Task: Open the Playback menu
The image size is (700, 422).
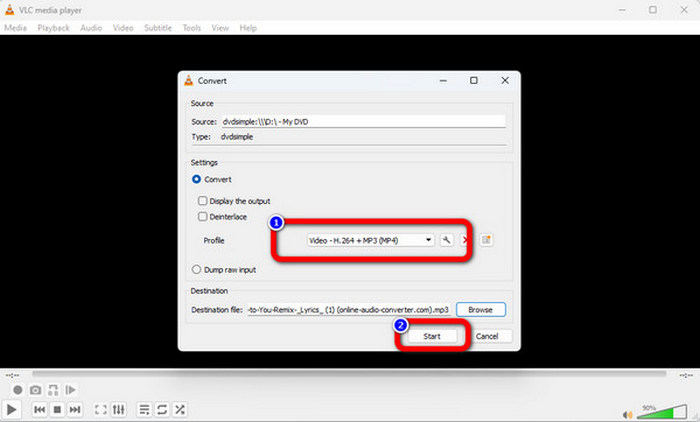Action: click(x=53, y=28)
